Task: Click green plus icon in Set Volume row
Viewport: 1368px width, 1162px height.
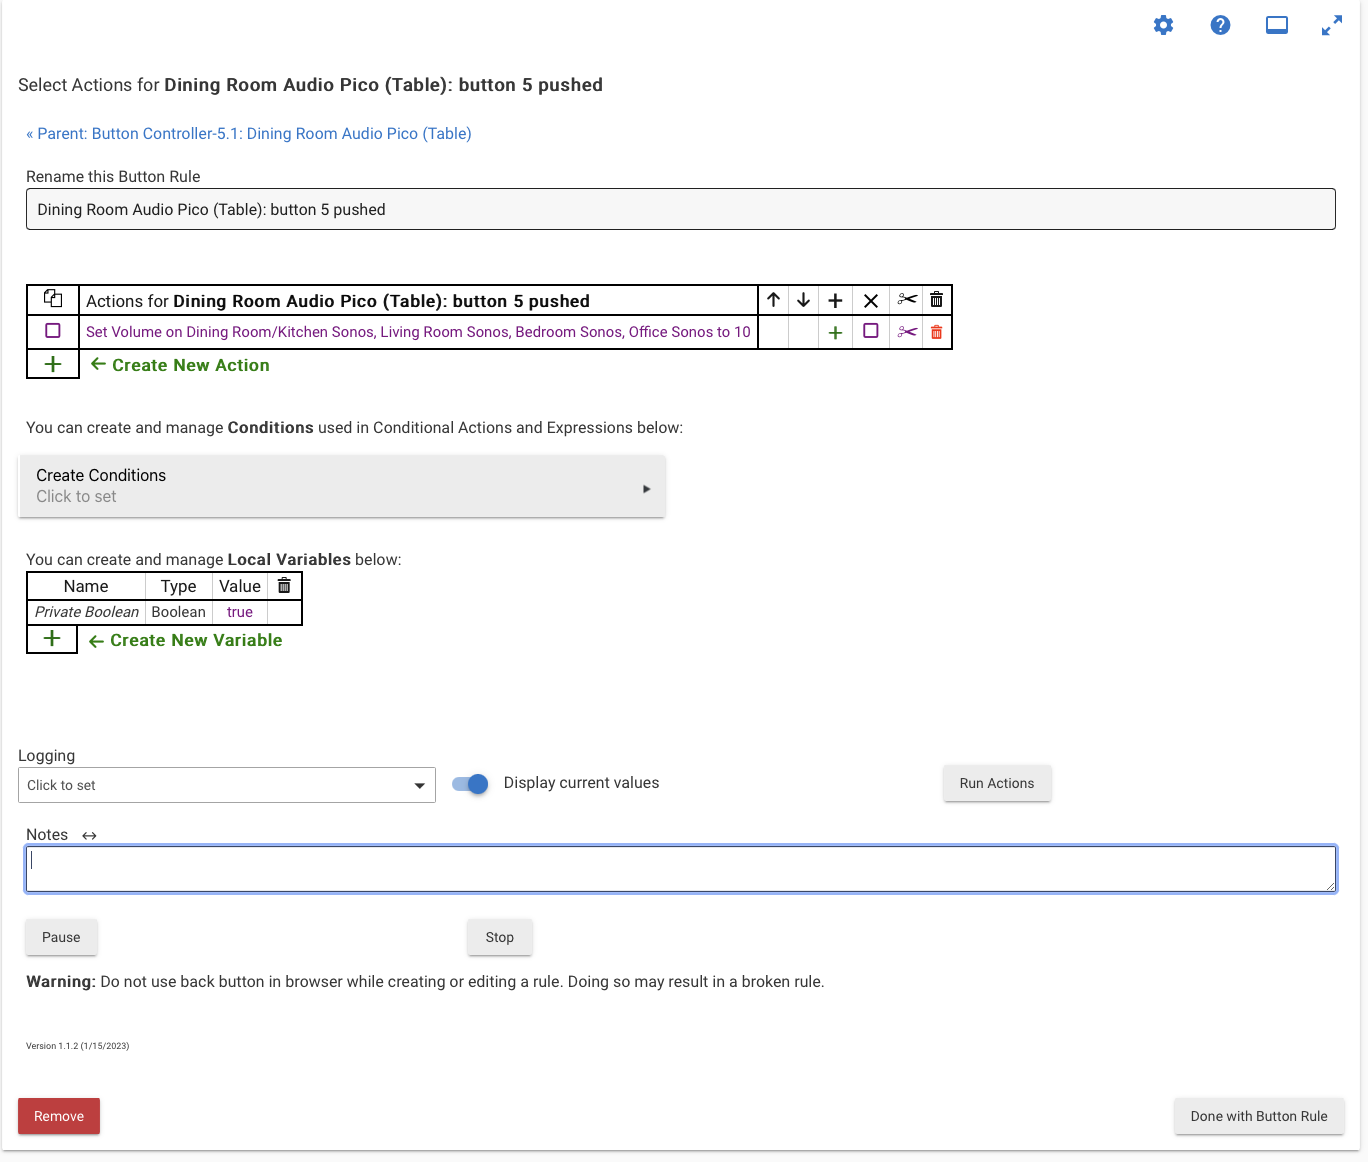Action: [x=835, y=333]
